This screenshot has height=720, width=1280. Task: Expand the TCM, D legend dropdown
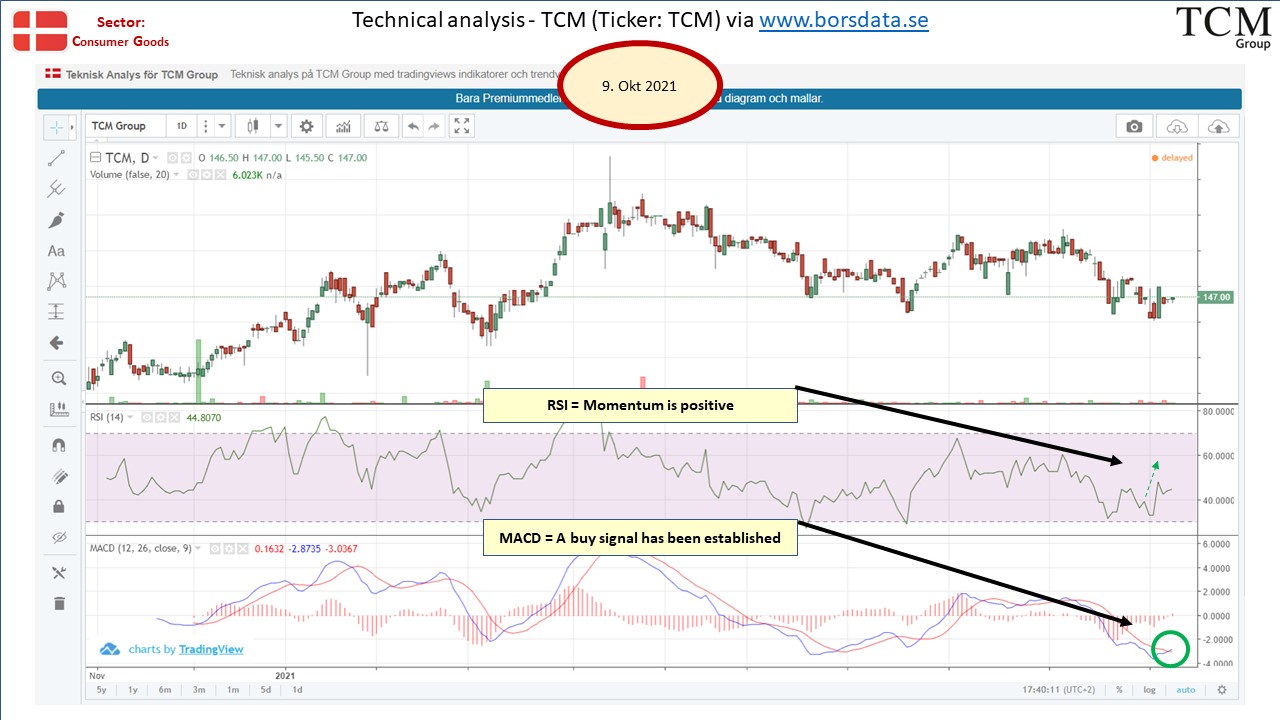pyautogui.click(x=157, y=158)
